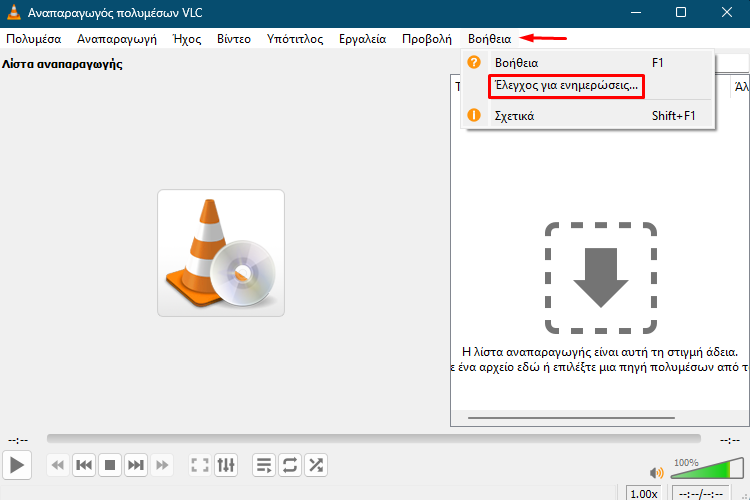Click the 1.00x playback speed label
Image resolution: width=750 pixels, height=500 pixels.
pyautogui.click(x=644, y=493)
